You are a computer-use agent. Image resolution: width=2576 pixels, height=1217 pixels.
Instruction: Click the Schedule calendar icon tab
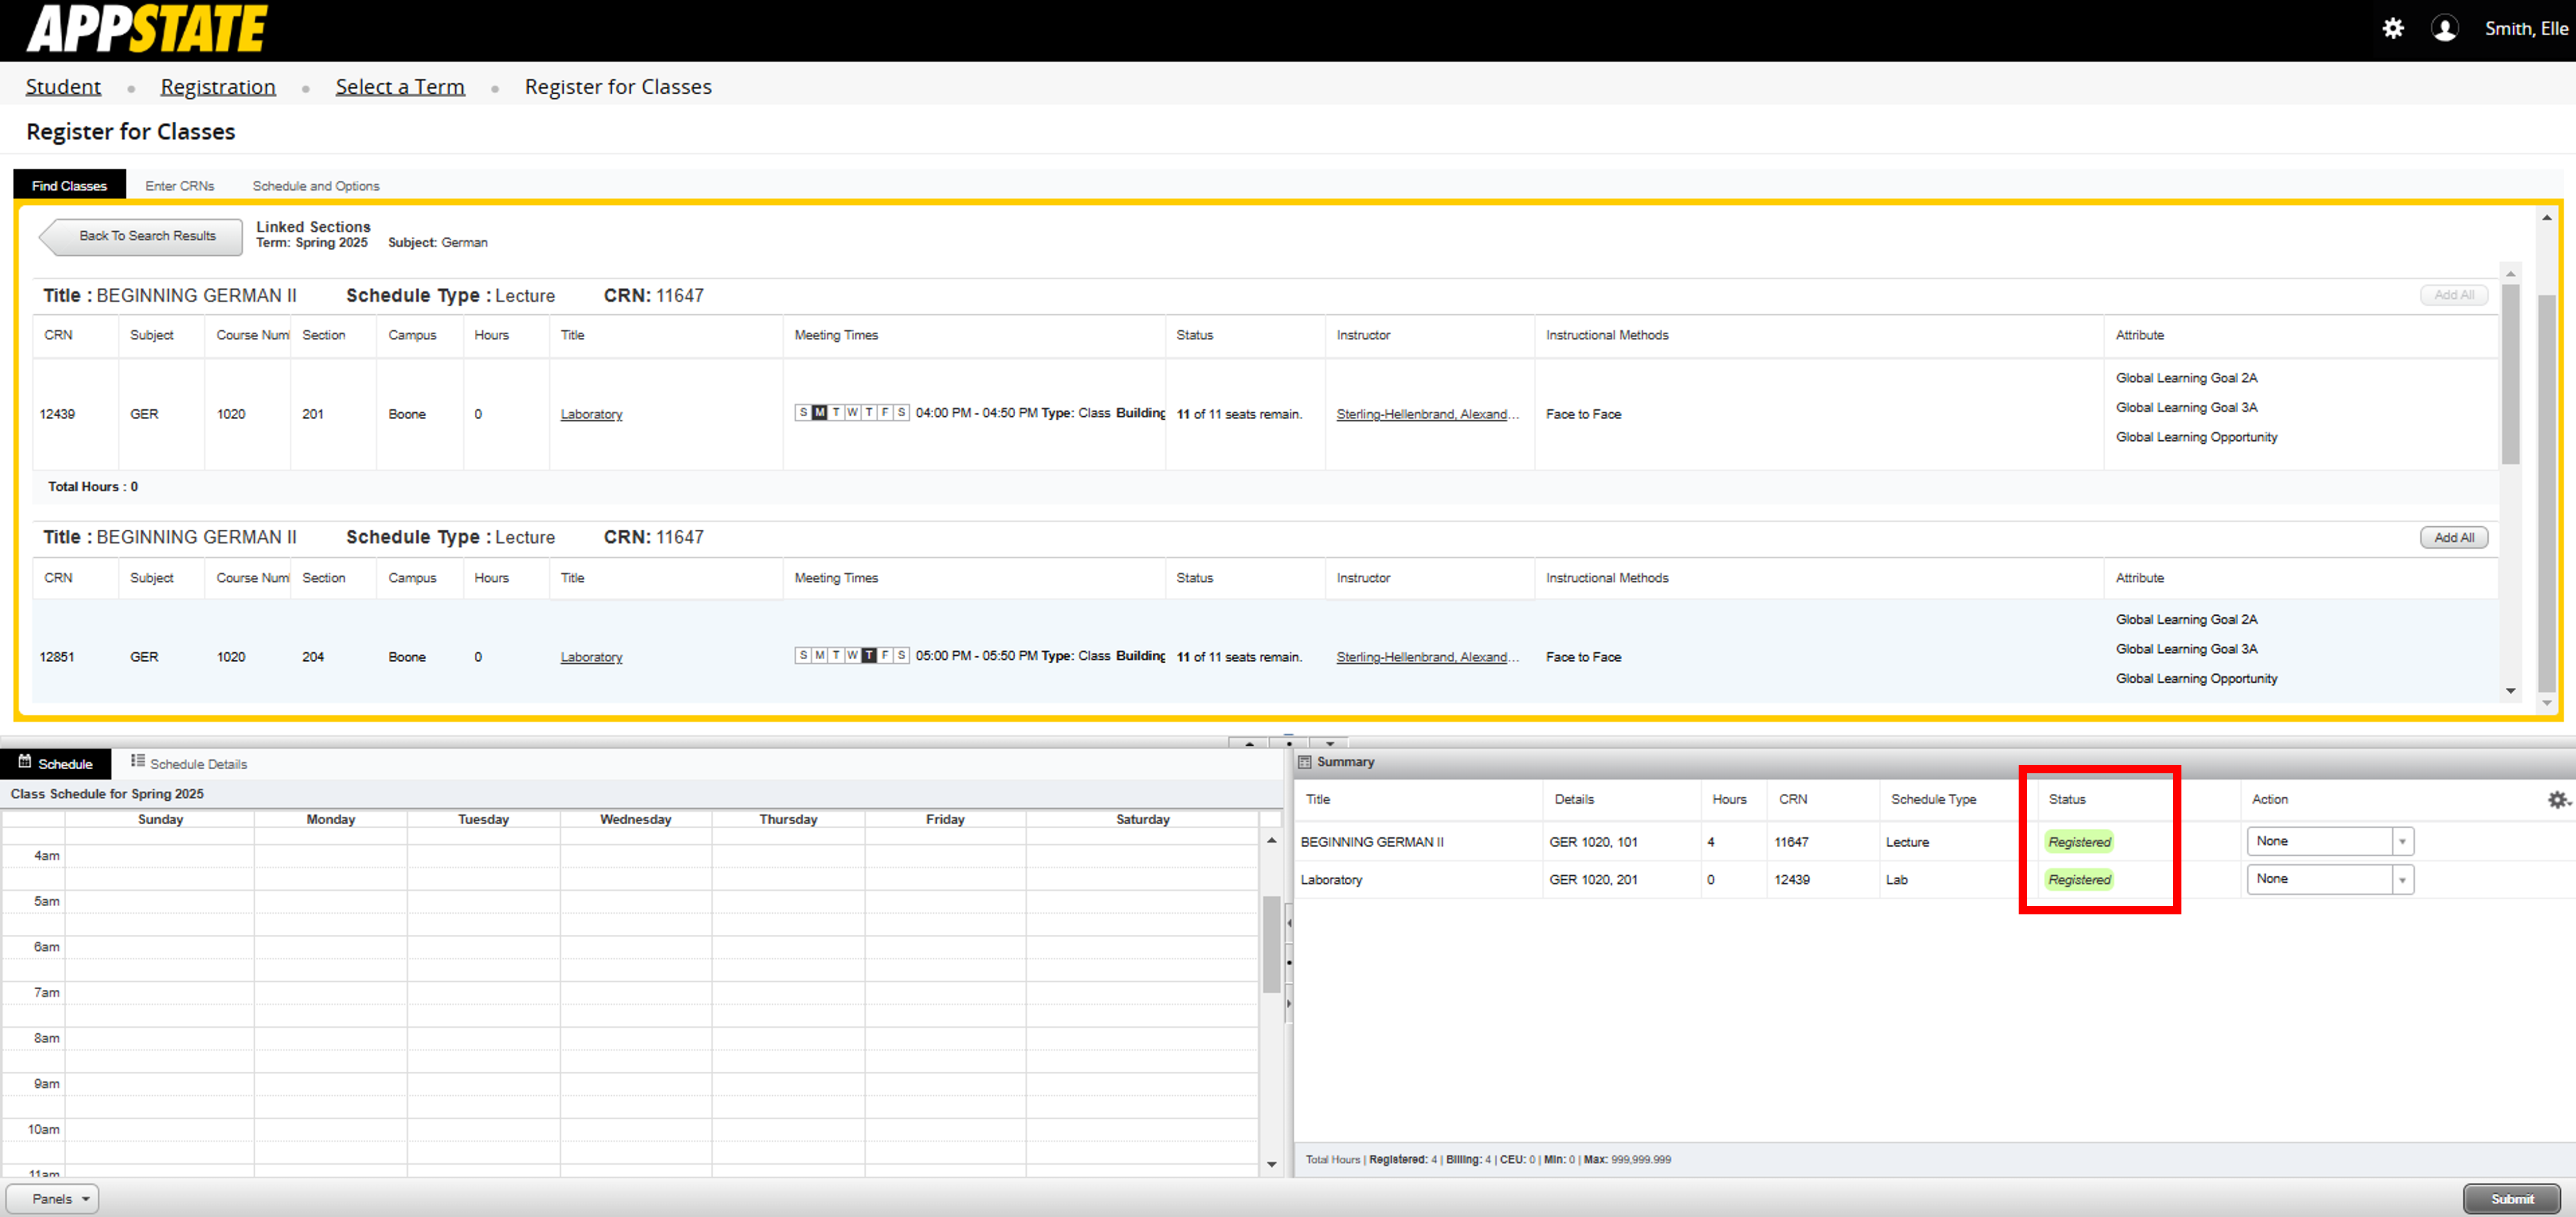pyautogui.click(x=56, y=763)
